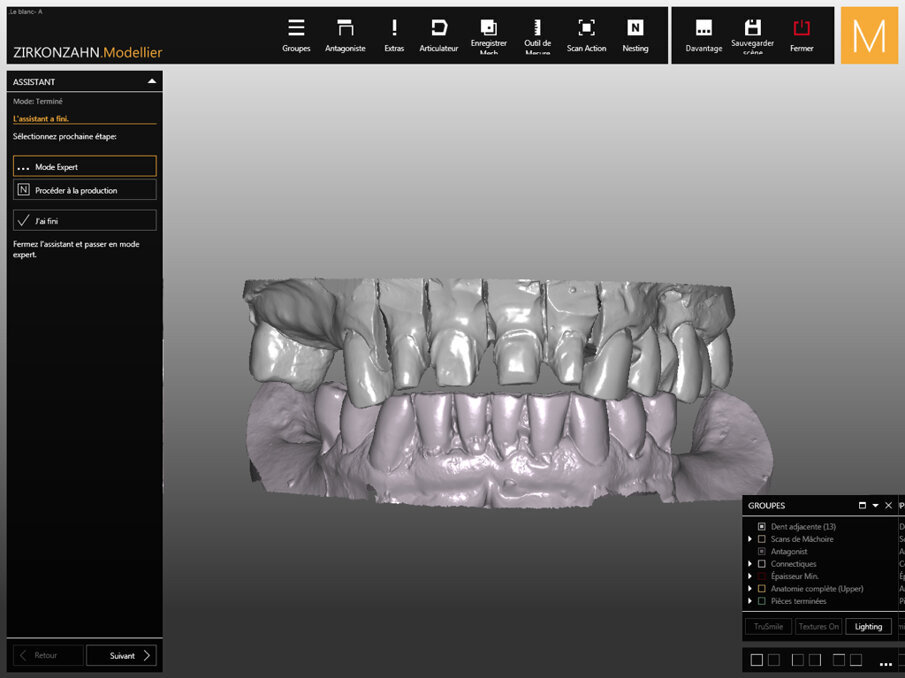Open the Extras tool
The image size is (905, 678).
pos(394,33)
